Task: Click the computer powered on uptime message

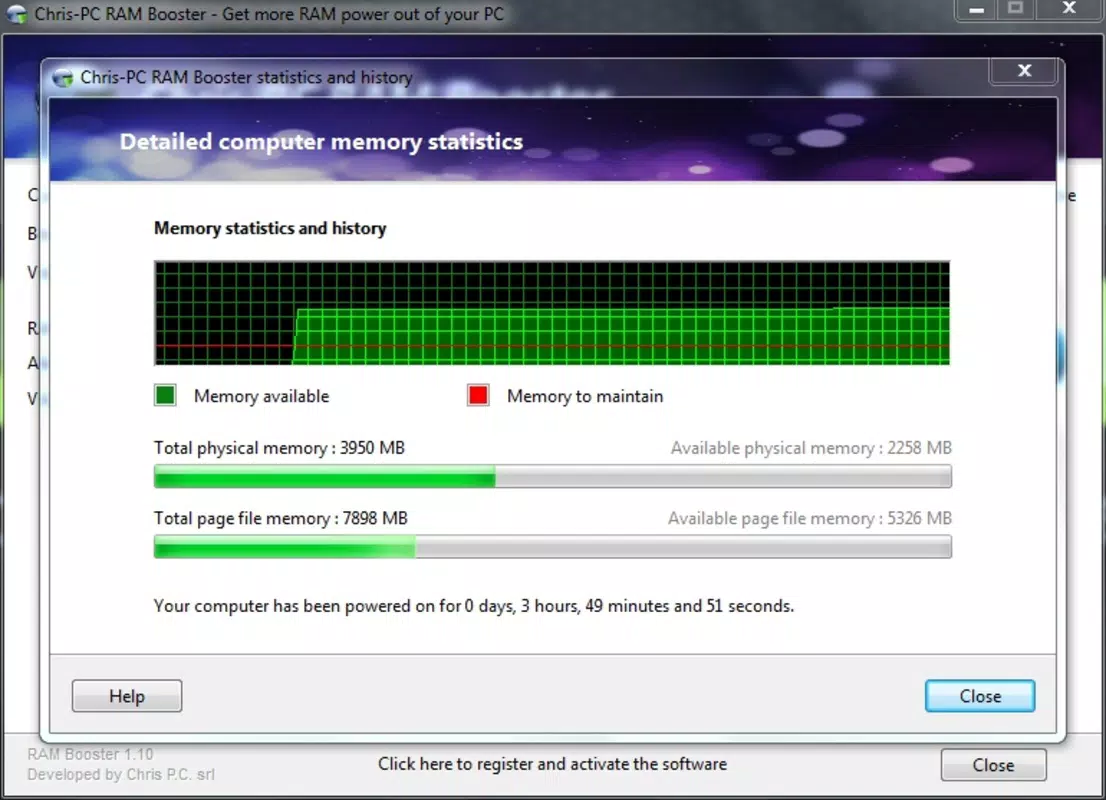Action: [474, 606]
